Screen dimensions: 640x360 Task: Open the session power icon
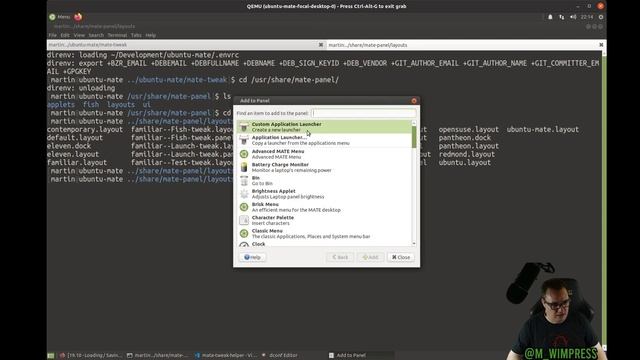(x=601, y=17)
